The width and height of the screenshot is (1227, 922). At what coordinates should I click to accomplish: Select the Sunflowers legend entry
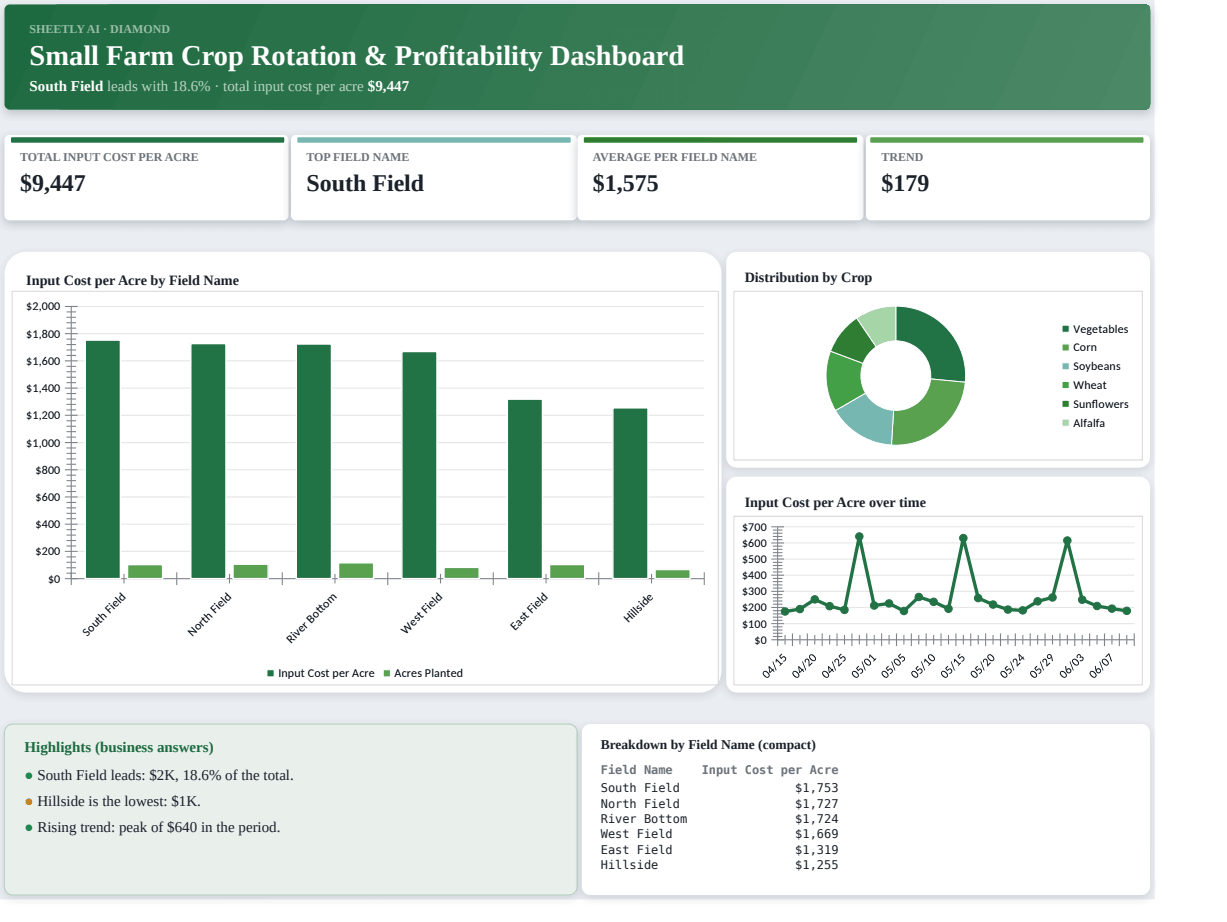[1095, 404]
